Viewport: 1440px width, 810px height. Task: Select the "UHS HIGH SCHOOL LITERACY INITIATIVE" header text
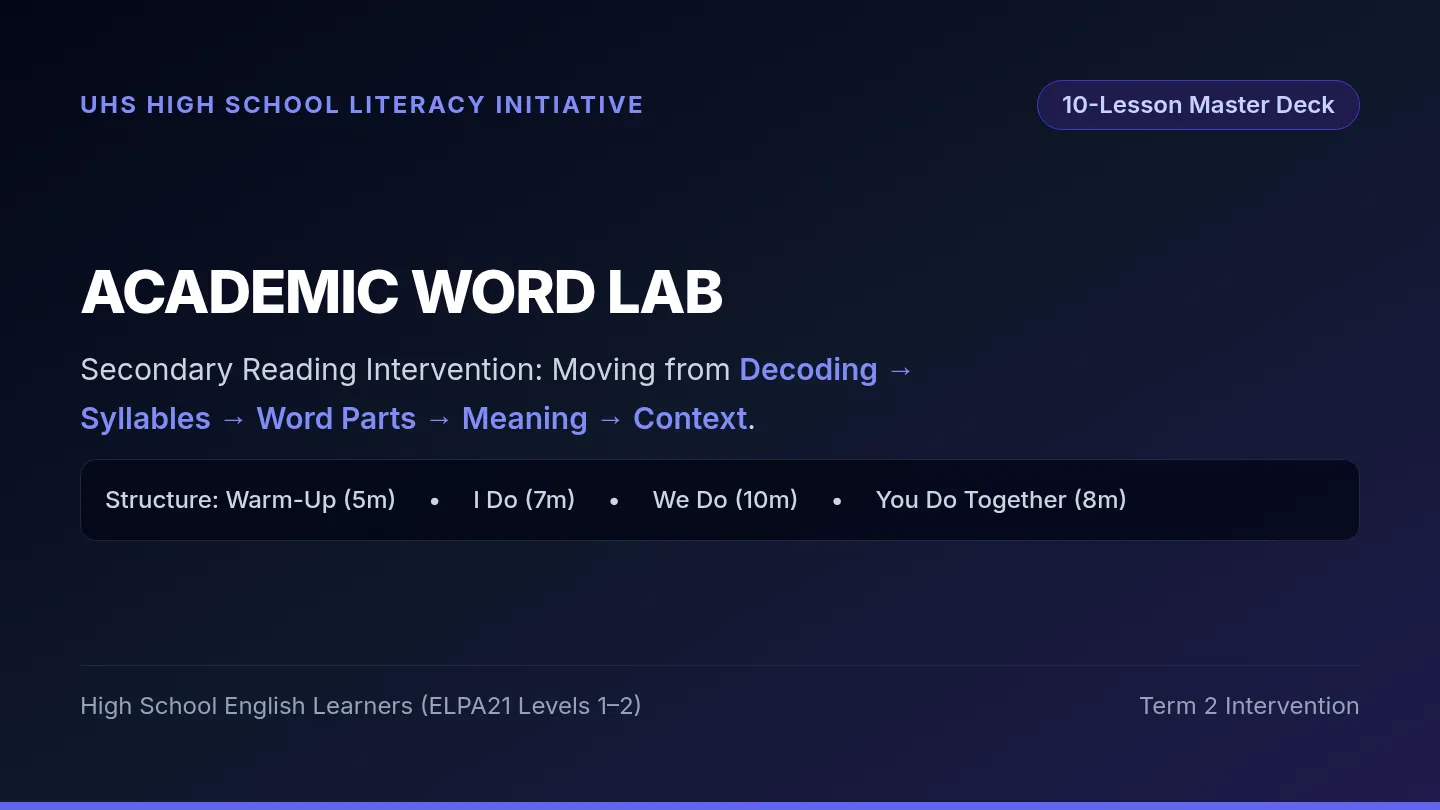tap(362, 105)
